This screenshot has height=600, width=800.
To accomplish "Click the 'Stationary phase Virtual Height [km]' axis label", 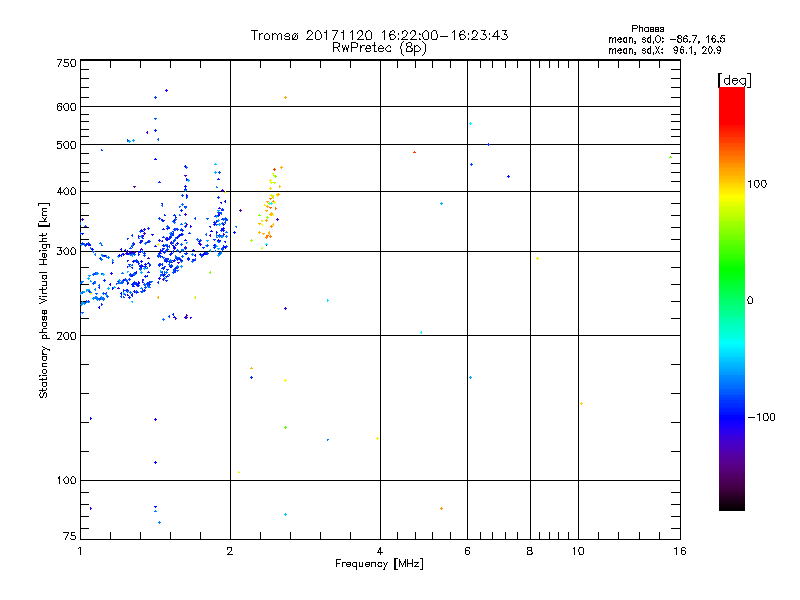I will [44, 300].
